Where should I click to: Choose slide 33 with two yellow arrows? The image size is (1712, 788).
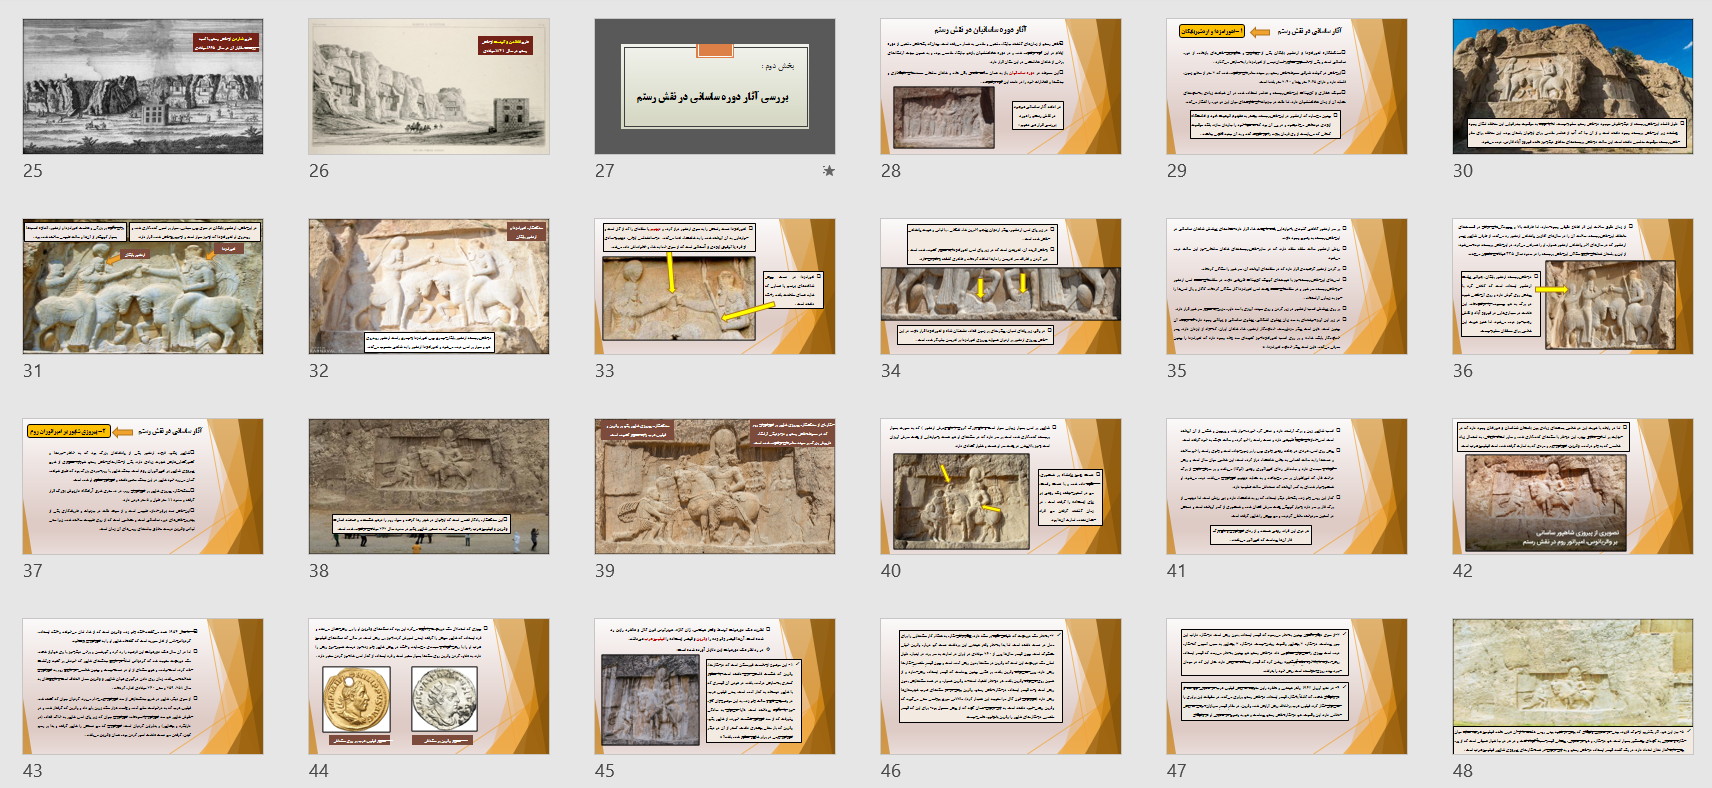tap(715, 286)
